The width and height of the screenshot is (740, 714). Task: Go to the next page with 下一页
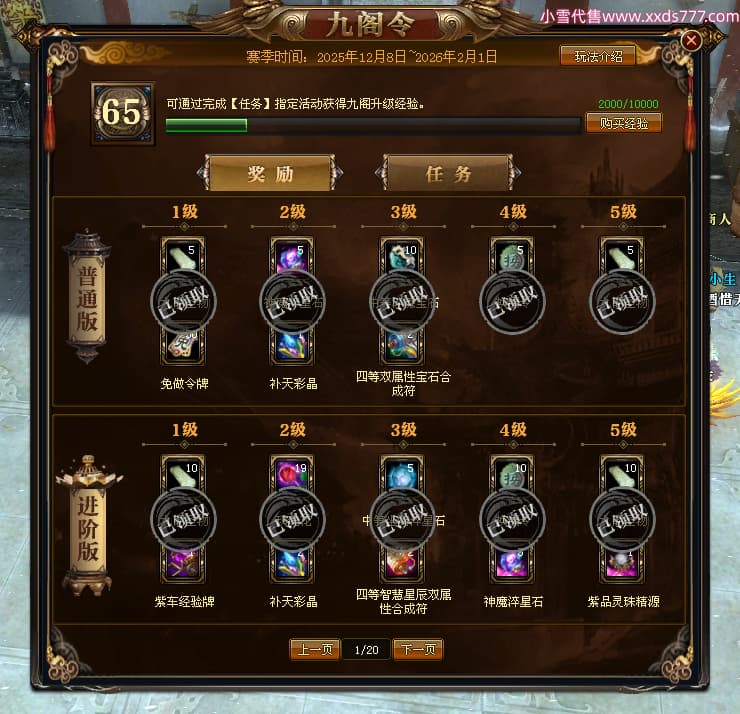click(418, 650)
